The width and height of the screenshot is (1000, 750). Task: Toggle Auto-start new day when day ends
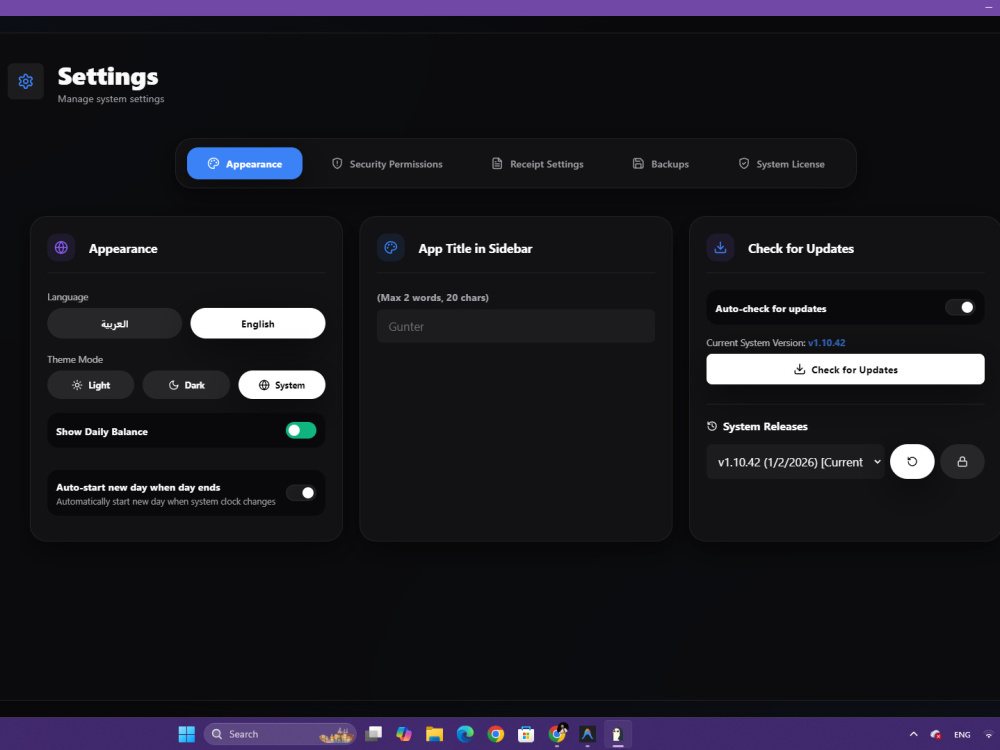click(300, 493)
